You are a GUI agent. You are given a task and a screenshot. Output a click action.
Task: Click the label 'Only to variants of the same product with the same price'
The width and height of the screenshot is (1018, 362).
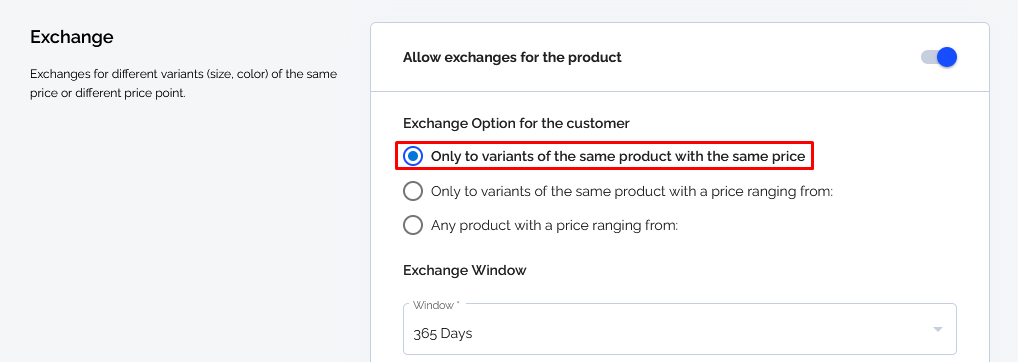pyautogui.click(x=618, y=156)
